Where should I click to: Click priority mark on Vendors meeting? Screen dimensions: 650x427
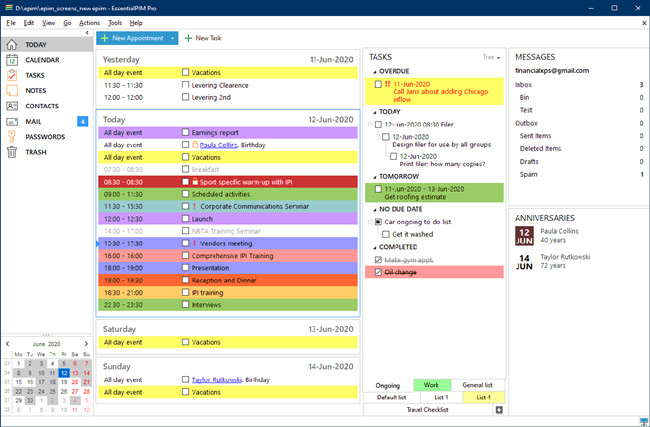[194, 243]
